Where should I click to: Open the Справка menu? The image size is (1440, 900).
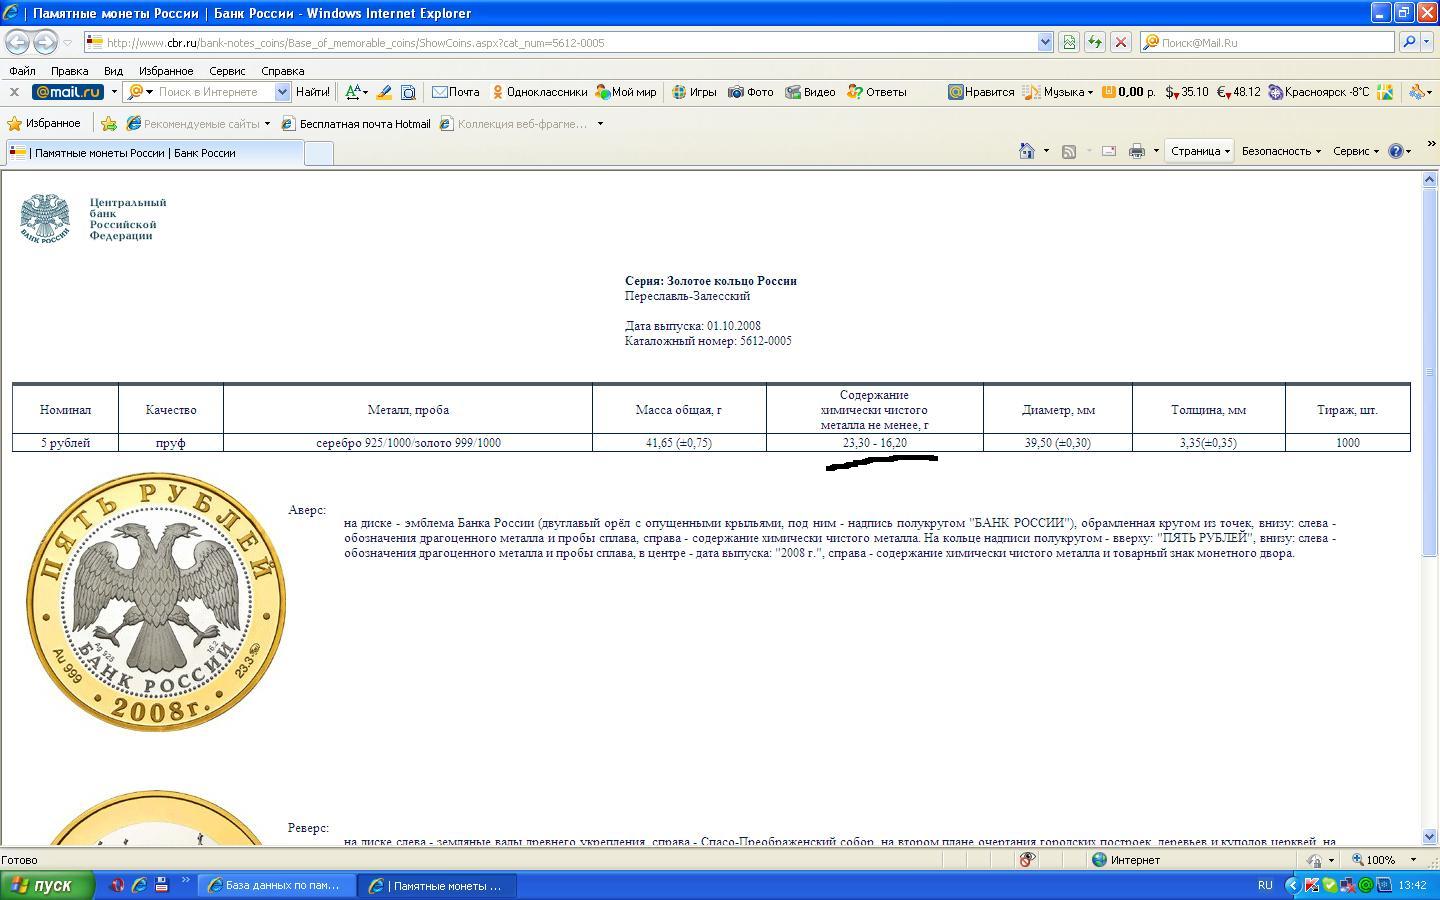[282, 71]
